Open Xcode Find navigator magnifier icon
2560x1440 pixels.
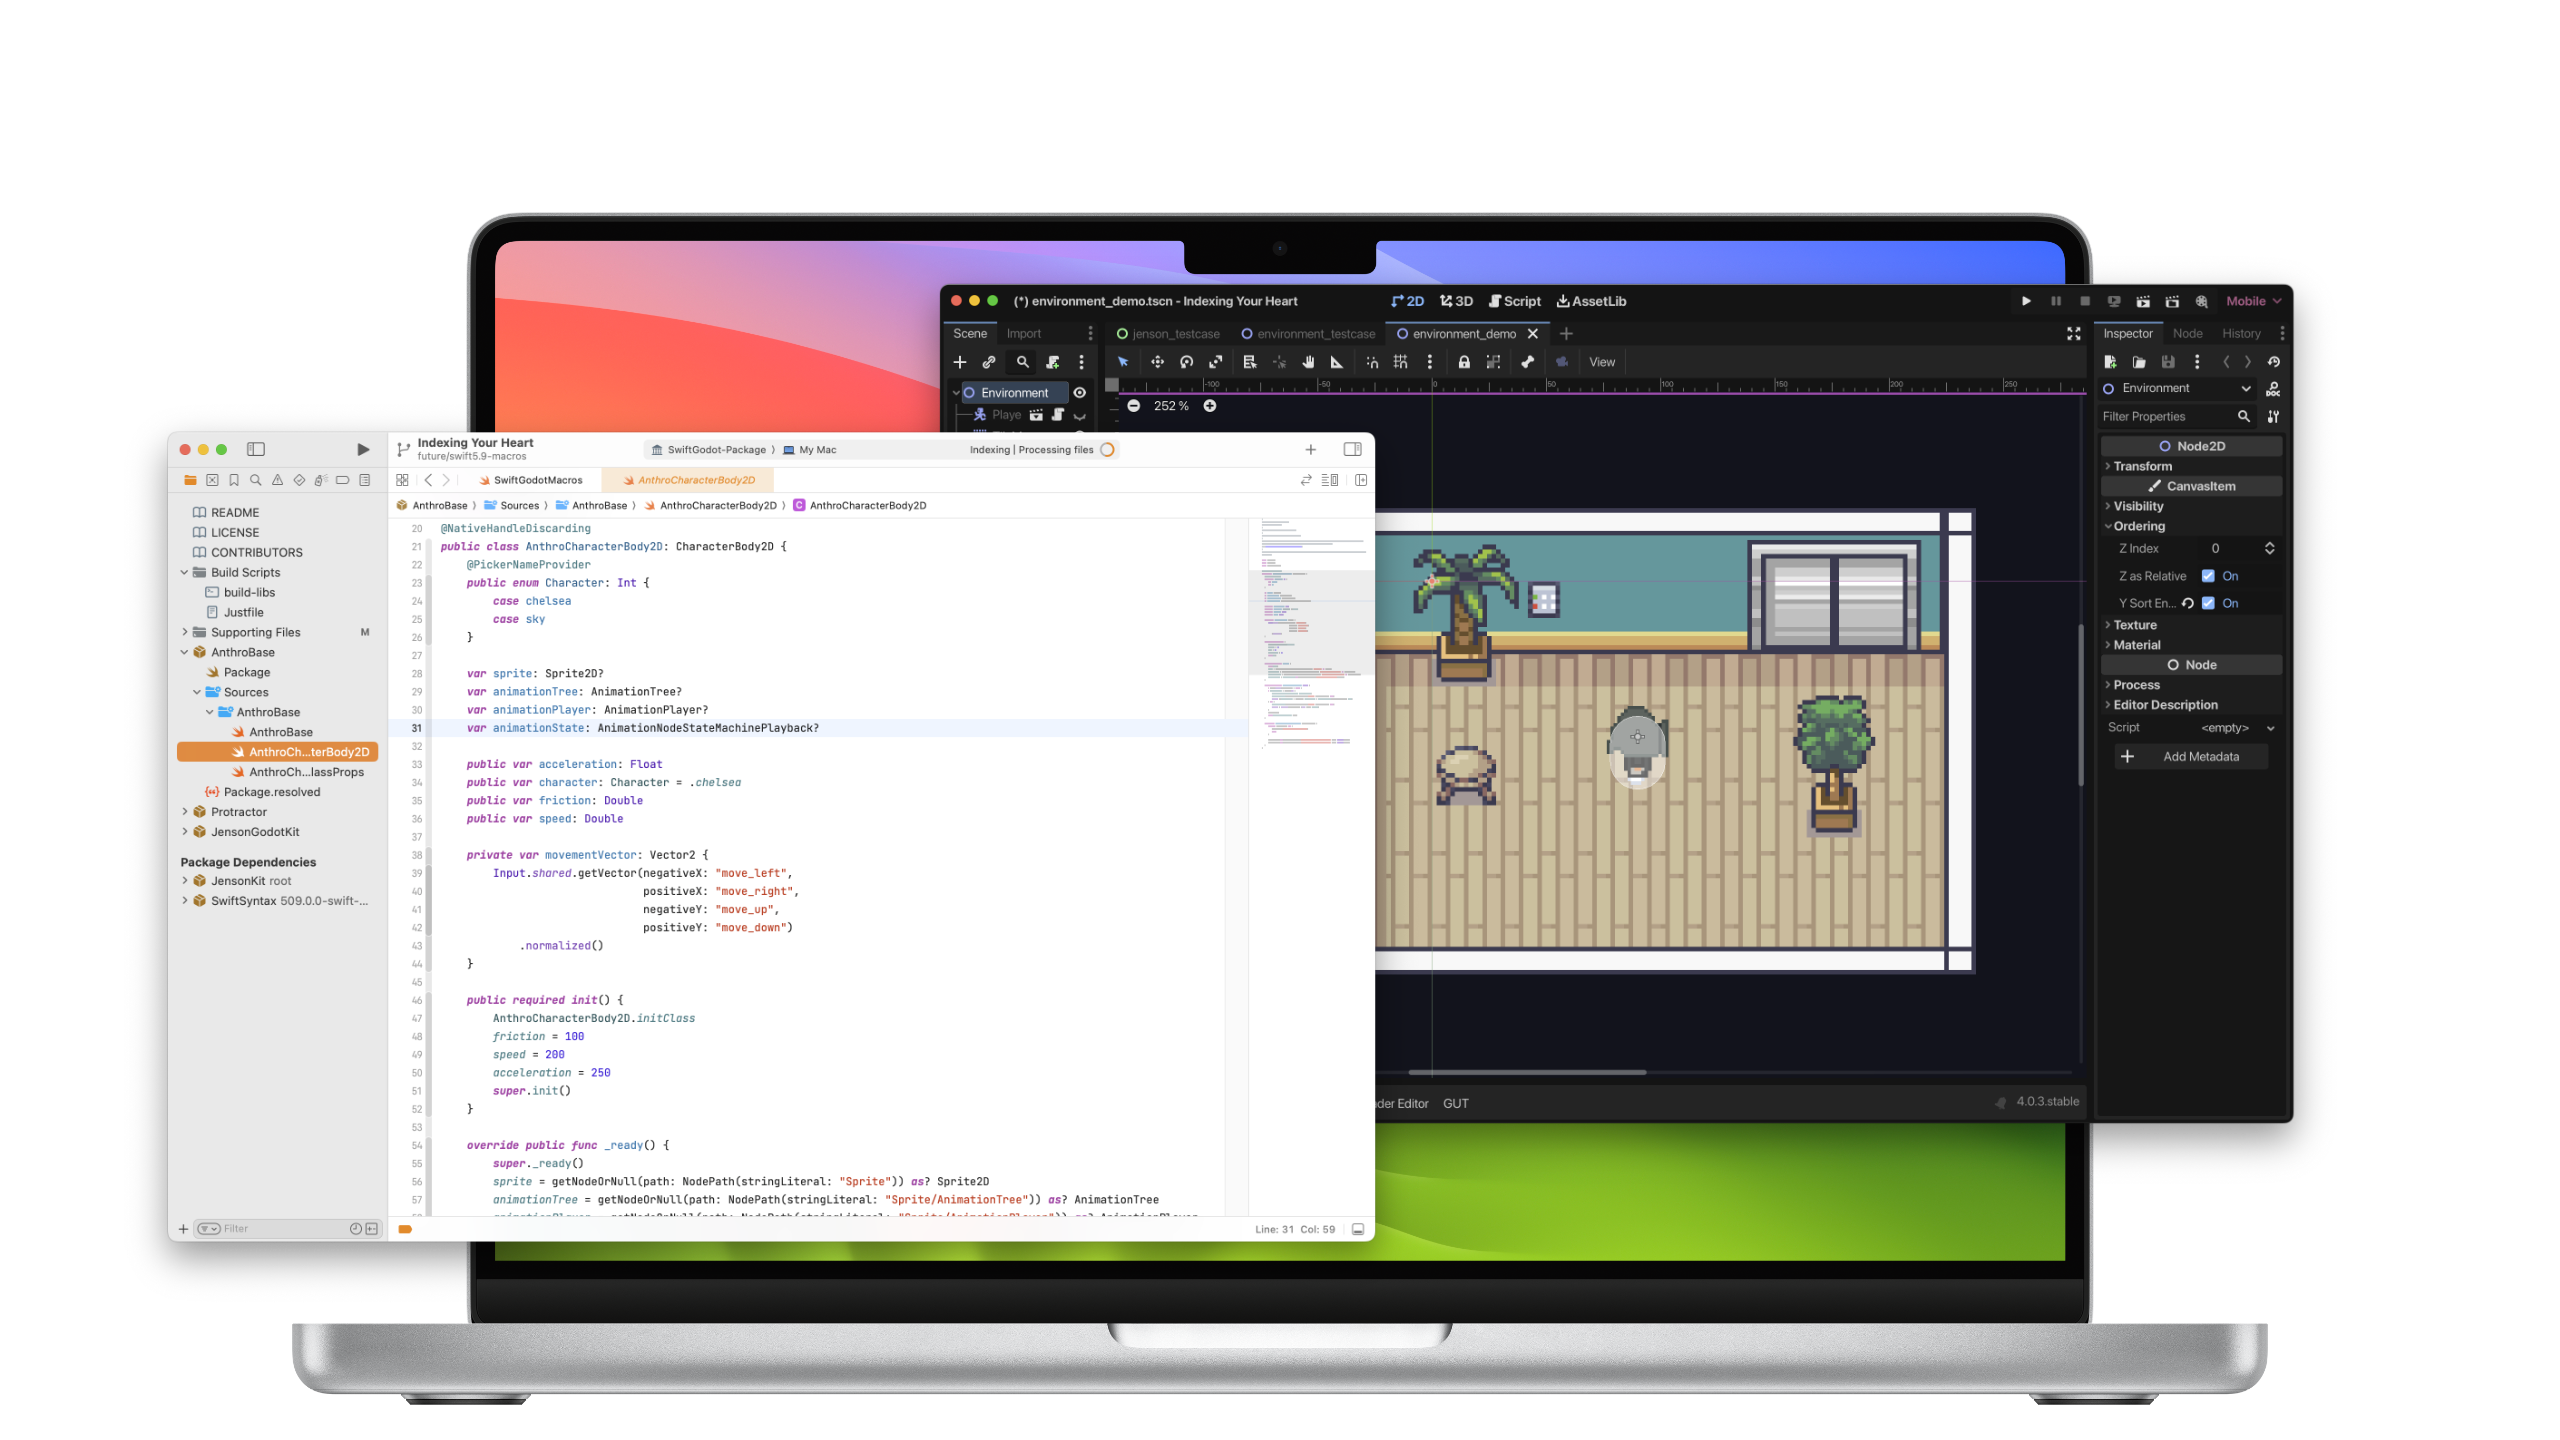coord(256,480)
